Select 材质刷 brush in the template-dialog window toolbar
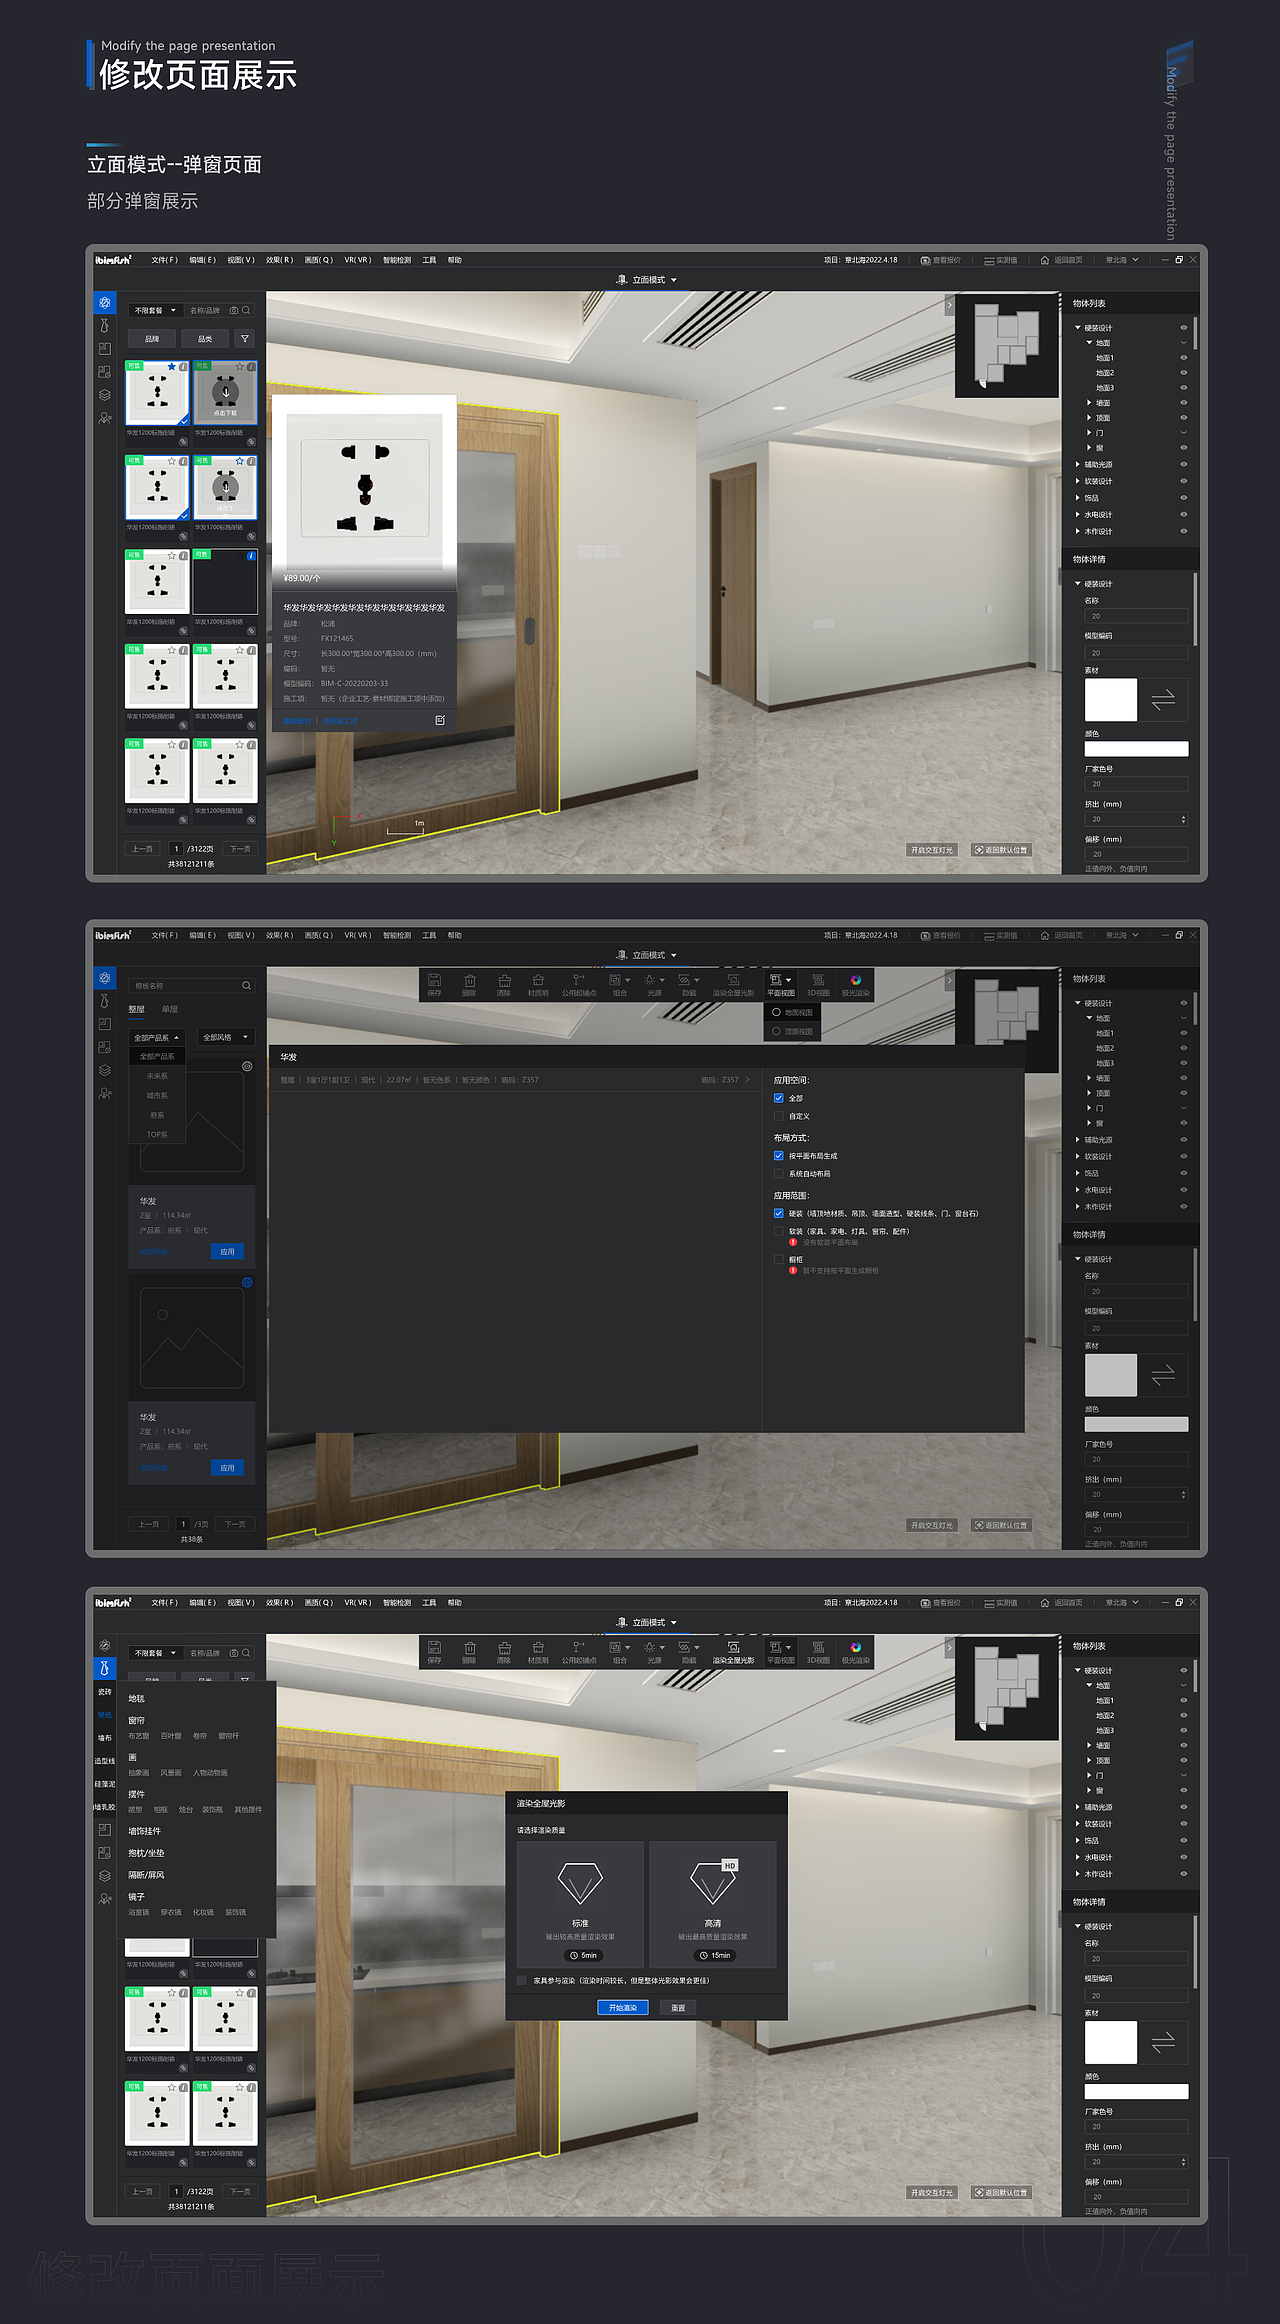Image resolution: width=1280 pixels, height=2324 pixels. (538, 985)
